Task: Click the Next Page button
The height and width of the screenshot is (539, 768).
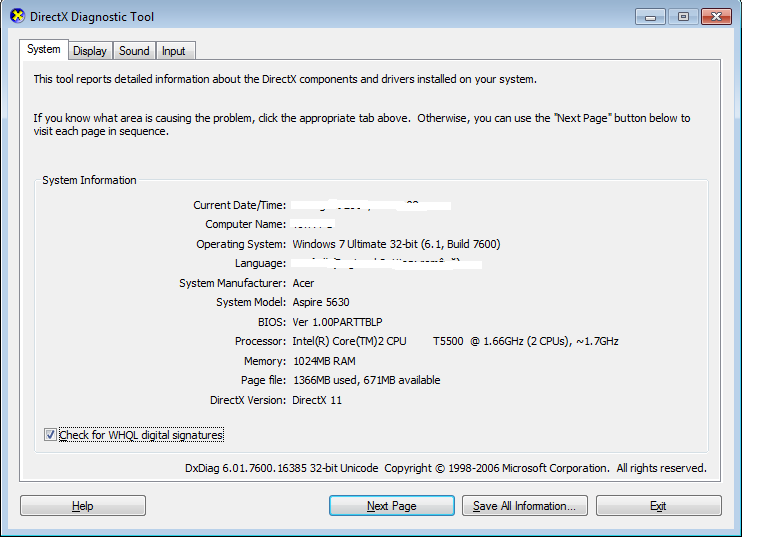Action: tap(391, 506)
